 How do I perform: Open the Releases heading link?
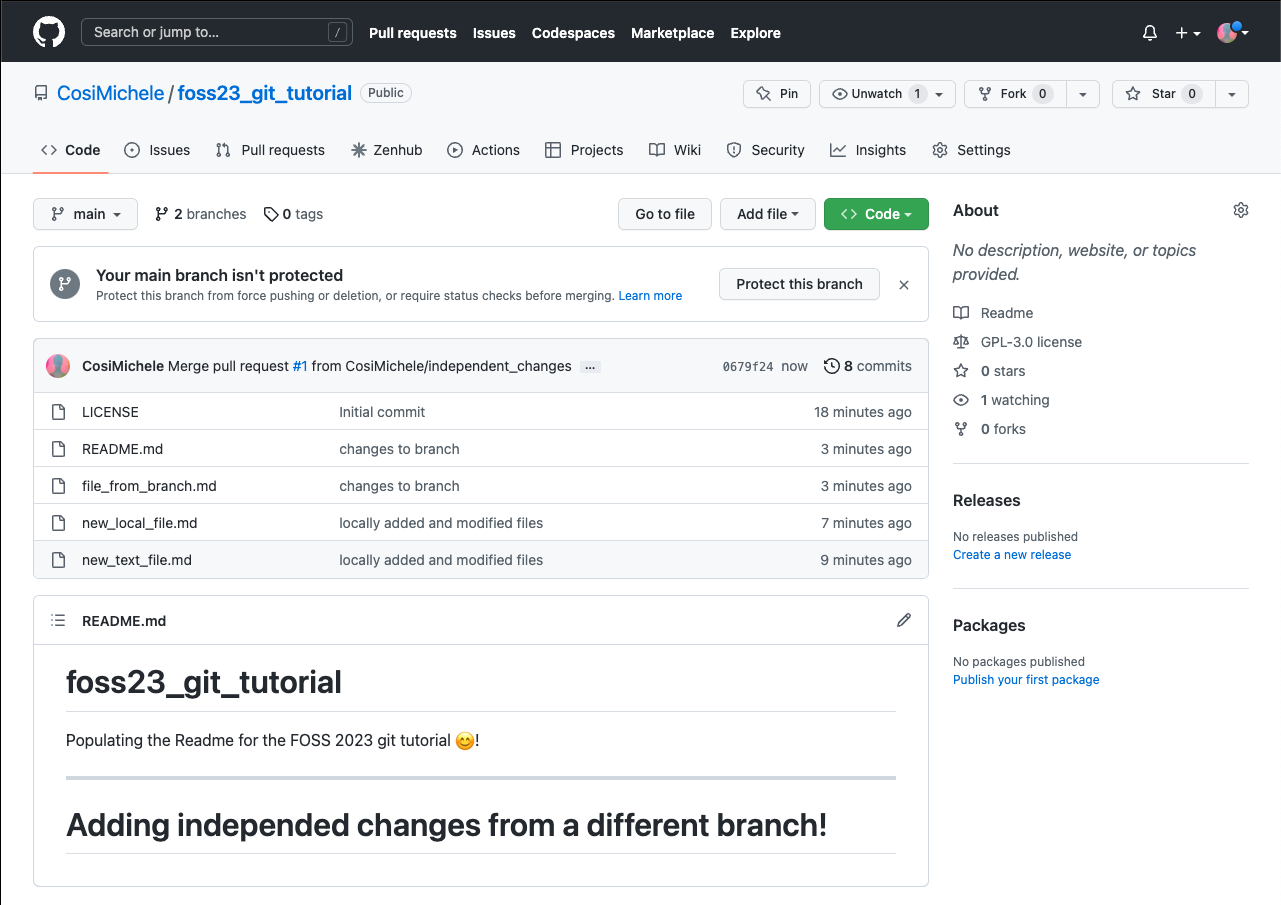pos(987,500)
